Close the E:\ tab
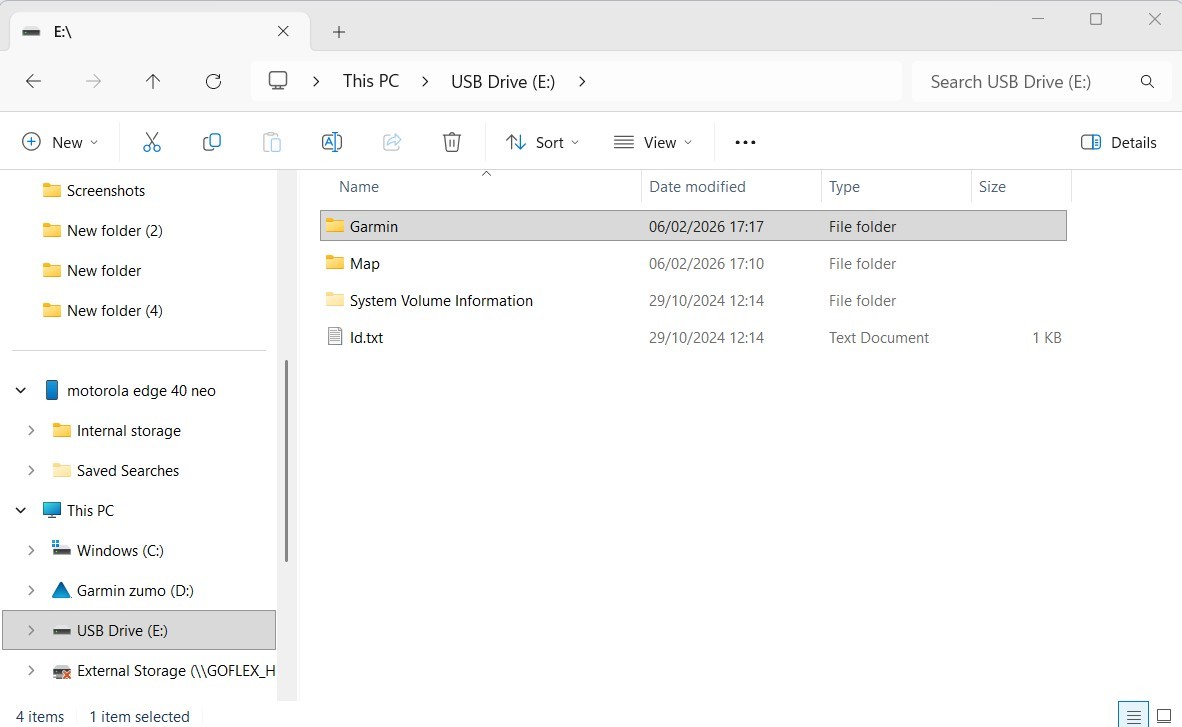 tap(283, 31)
